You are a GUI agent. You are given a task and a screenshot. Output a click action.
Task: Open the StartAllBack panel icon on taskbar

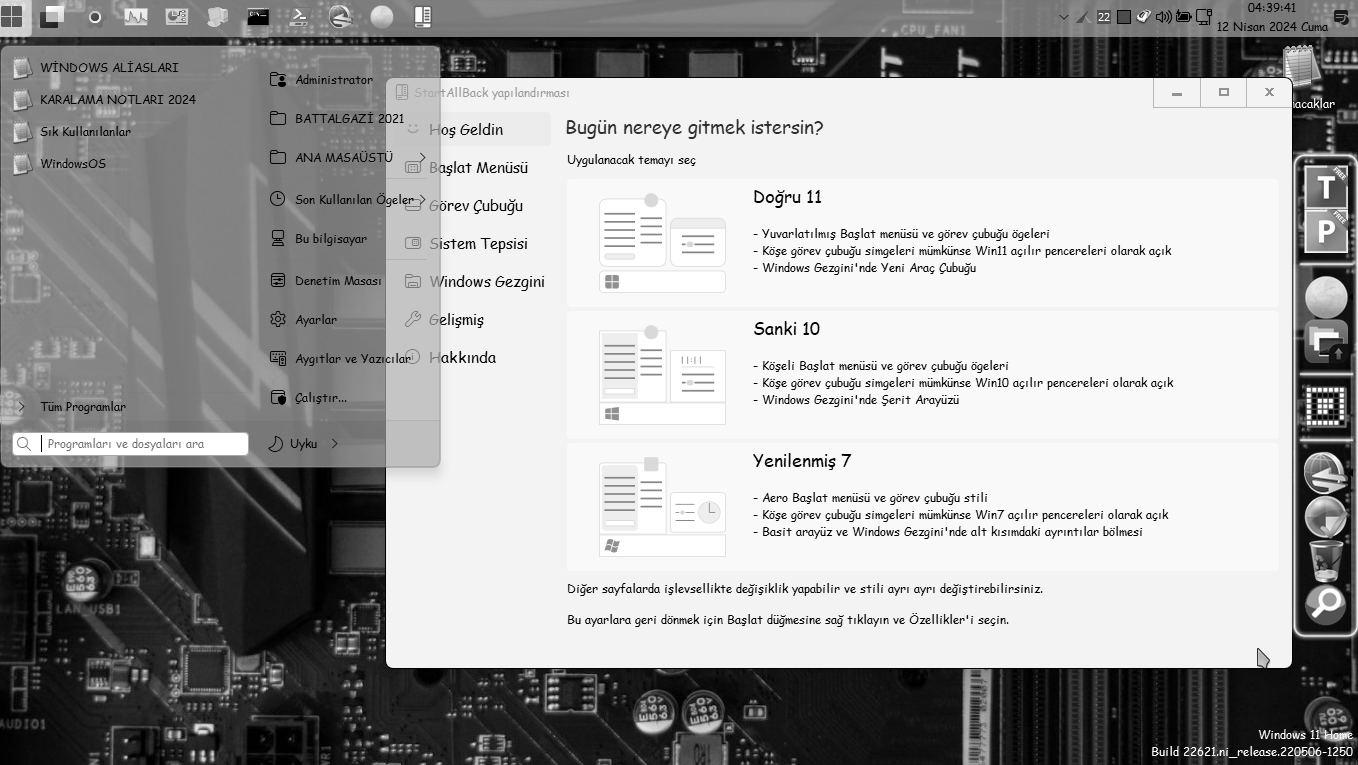(422, 17)
